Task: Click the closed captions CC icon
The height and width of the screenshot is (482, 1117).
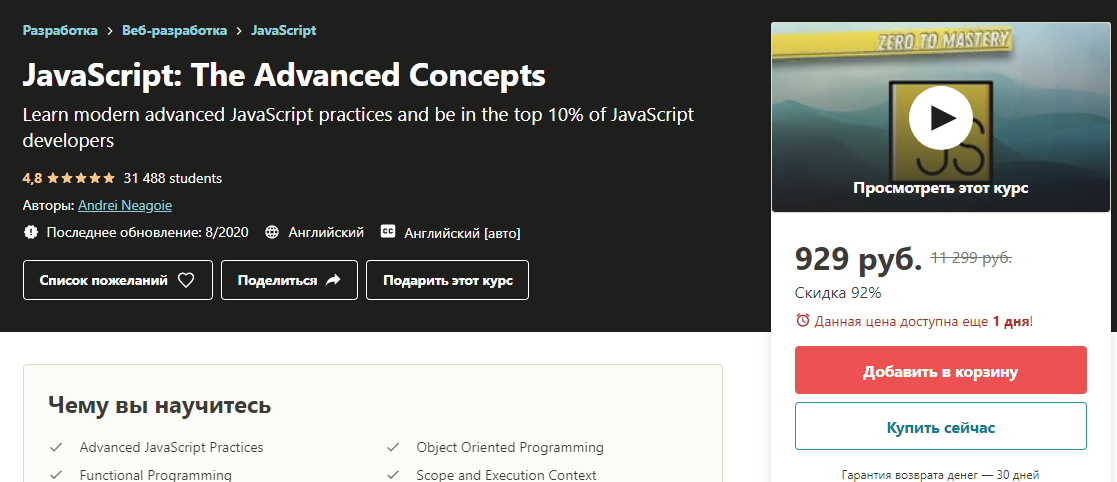Action: (388, 232)
